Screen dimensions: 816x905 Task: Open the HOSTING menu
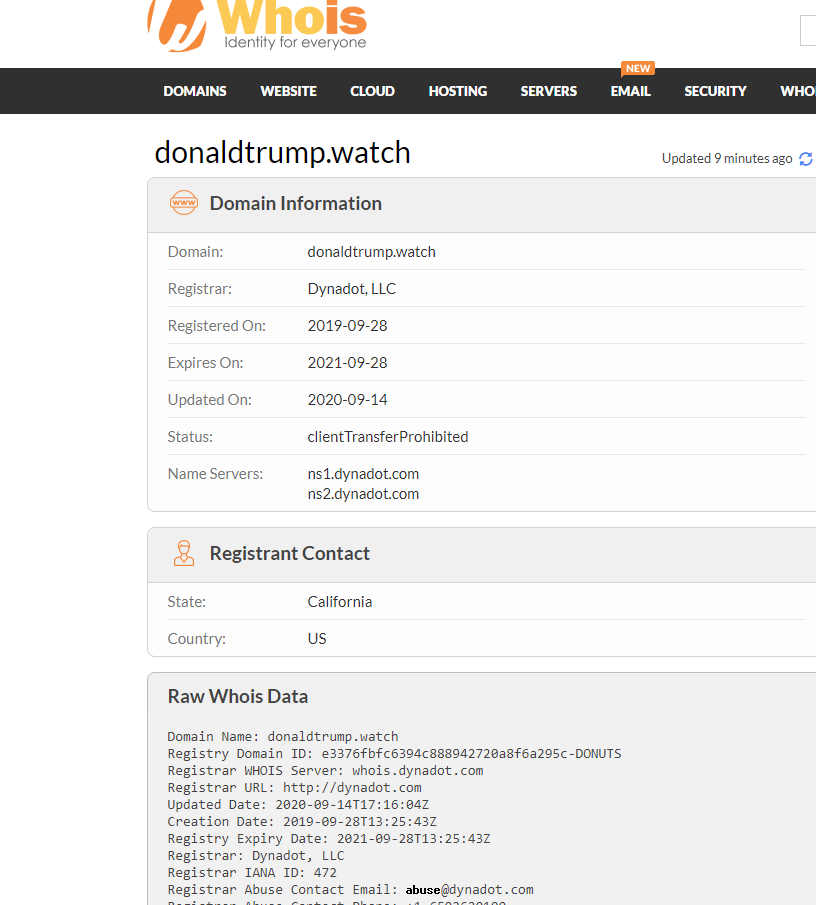[x=458, y=91]
